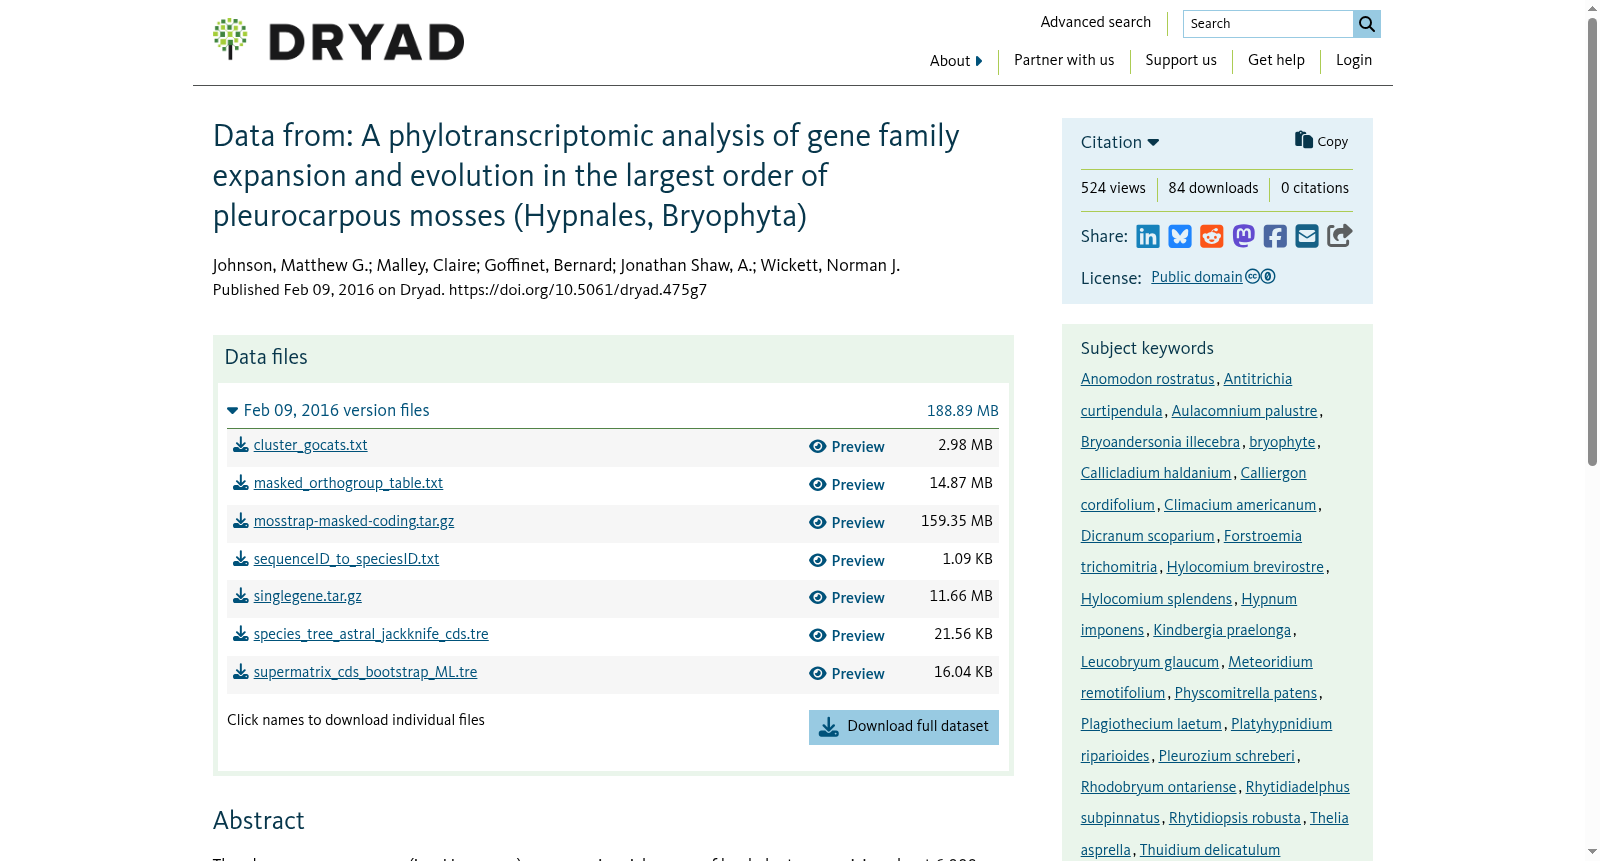This screenshot has width=1600, height=861.
Task: Click the search magnifier button
Action: 1367,24
